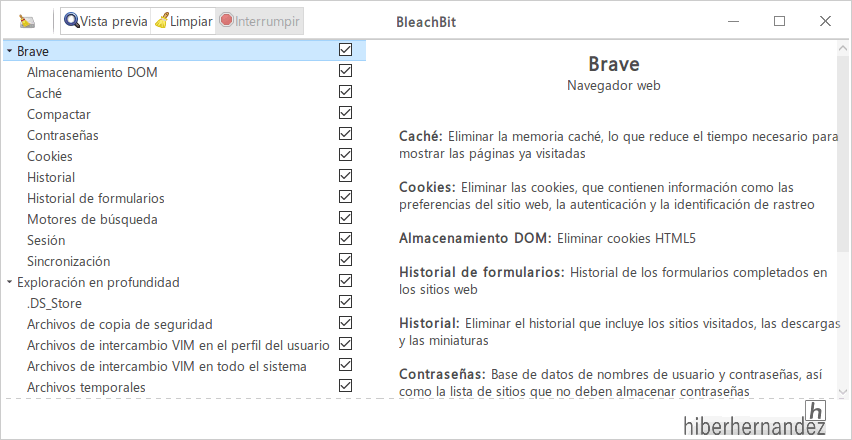Uncheck the Sesión checkbox
Image resolution: width=852 pixels, height=440 pixels.
pos(345,238)
